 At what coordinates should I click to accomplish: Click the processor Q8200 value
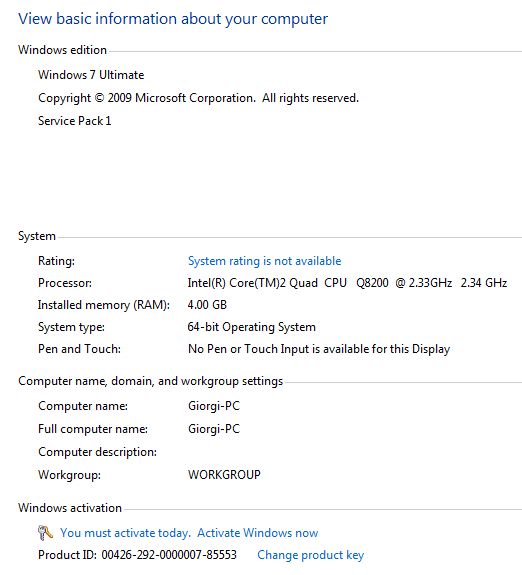pos(347,283)
